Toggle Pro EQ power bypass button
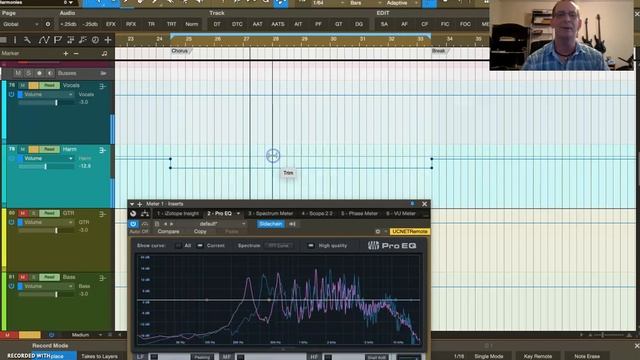The height and width of the screenshot is (360, 640). (x=133, y=224)
